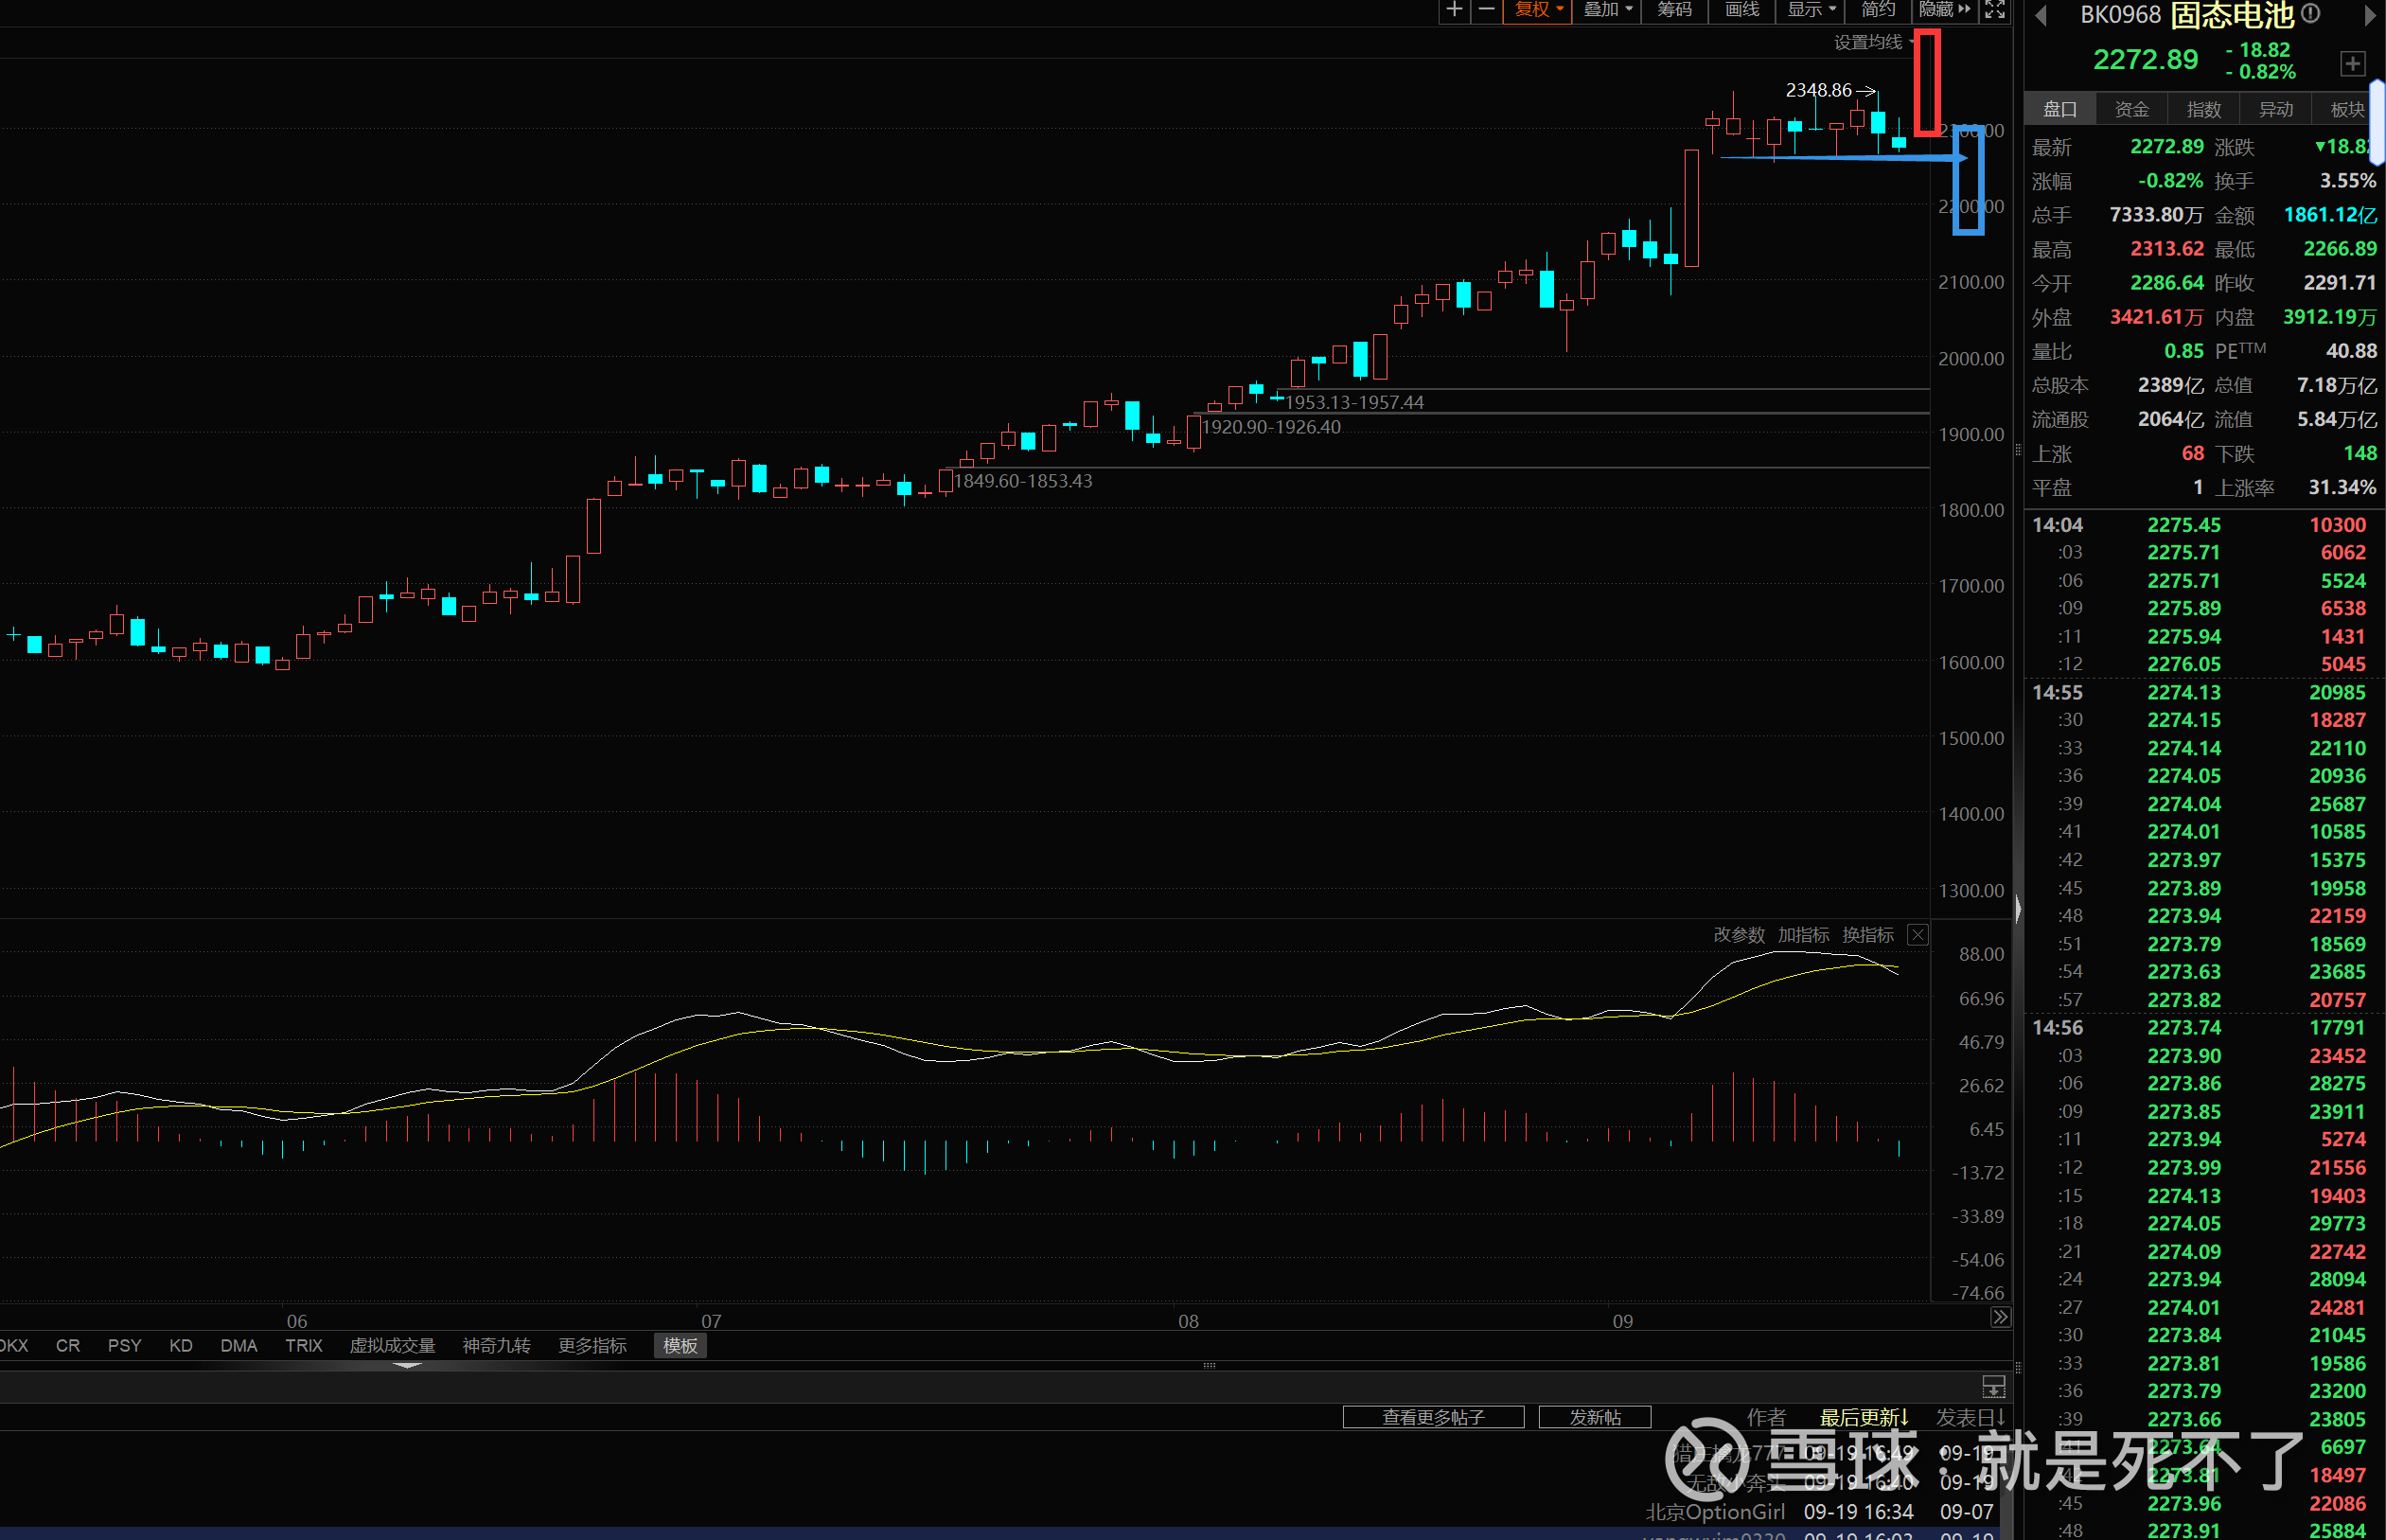Close the indicator panel with X icon
This screenshot has height=1540, width=2386.
pyautogui.click(x=1917, y=935)
